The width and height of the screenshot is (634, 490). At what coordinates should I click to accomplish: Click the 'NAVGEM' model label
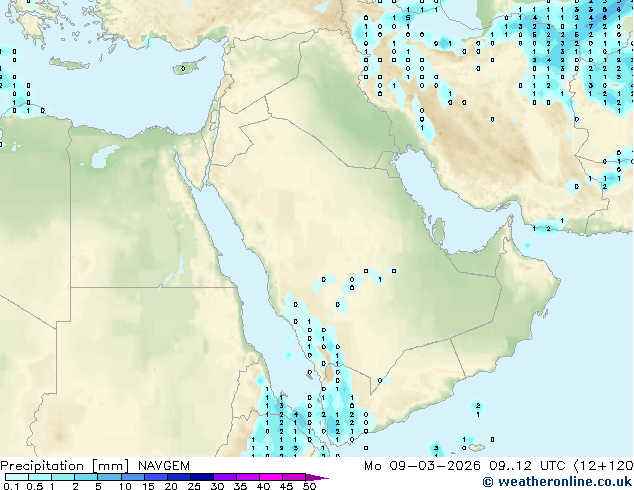[164, 466]
